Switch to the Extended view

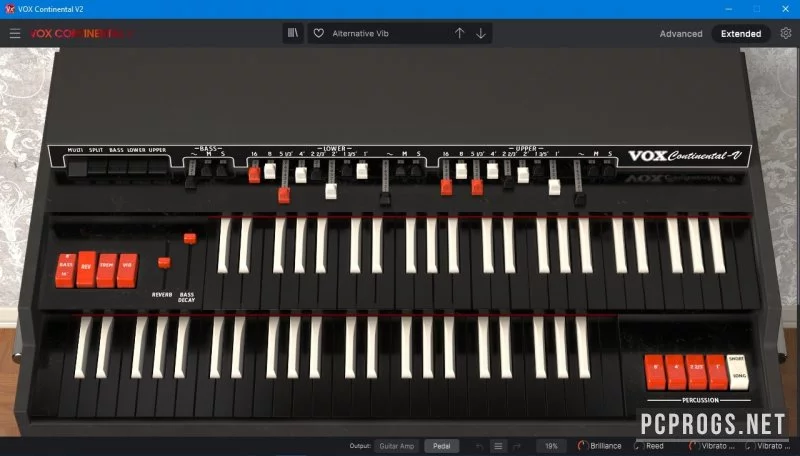pyautogui.click(x=741, y=34)
